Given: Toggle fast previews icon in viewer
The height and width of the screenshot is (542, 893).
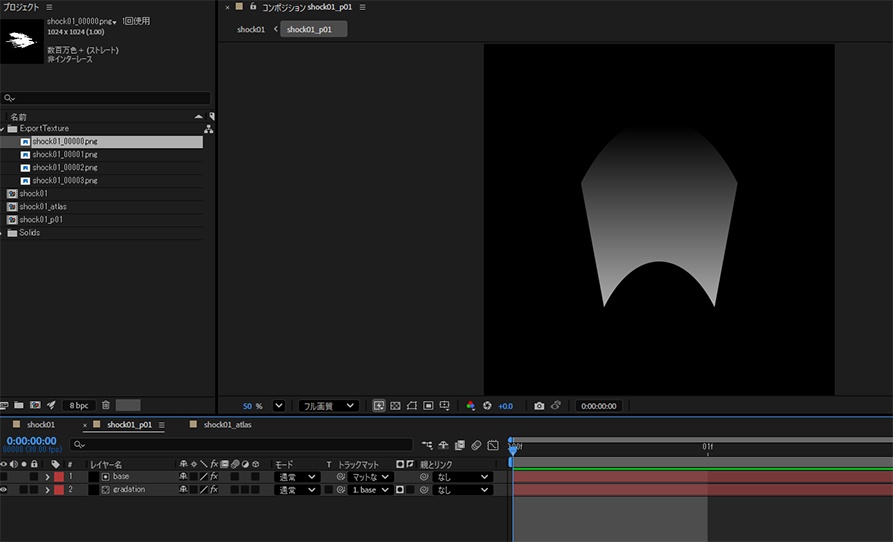Looking at the screenshot, I should click(x=379, y=406).
